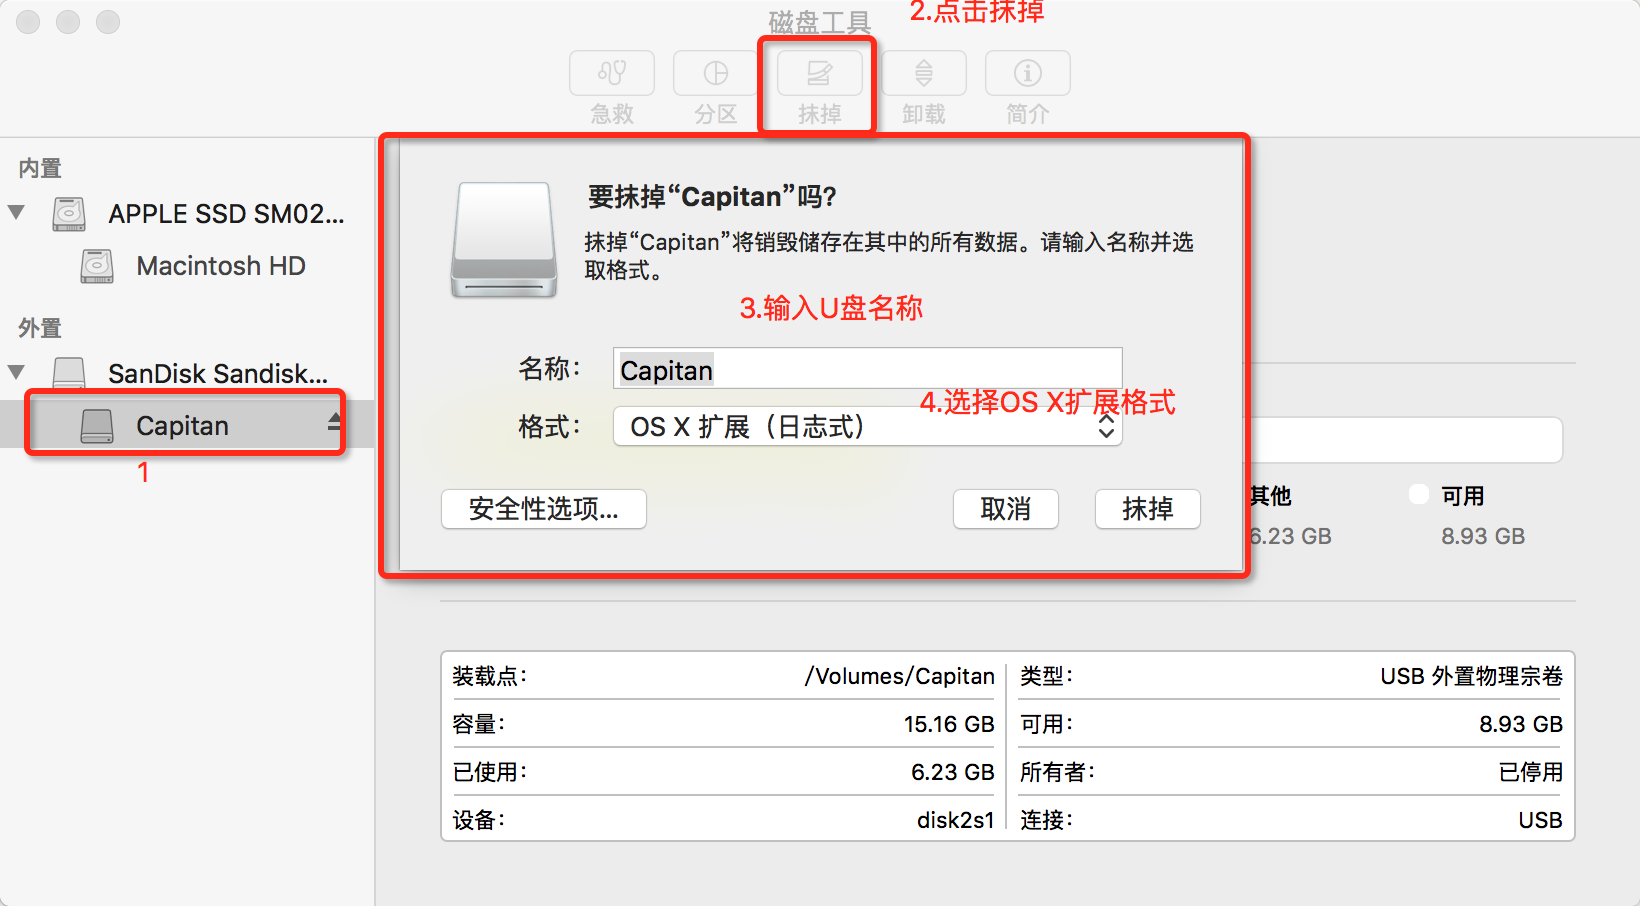Click the 类型 label in info table

(x=1046, y=676)
